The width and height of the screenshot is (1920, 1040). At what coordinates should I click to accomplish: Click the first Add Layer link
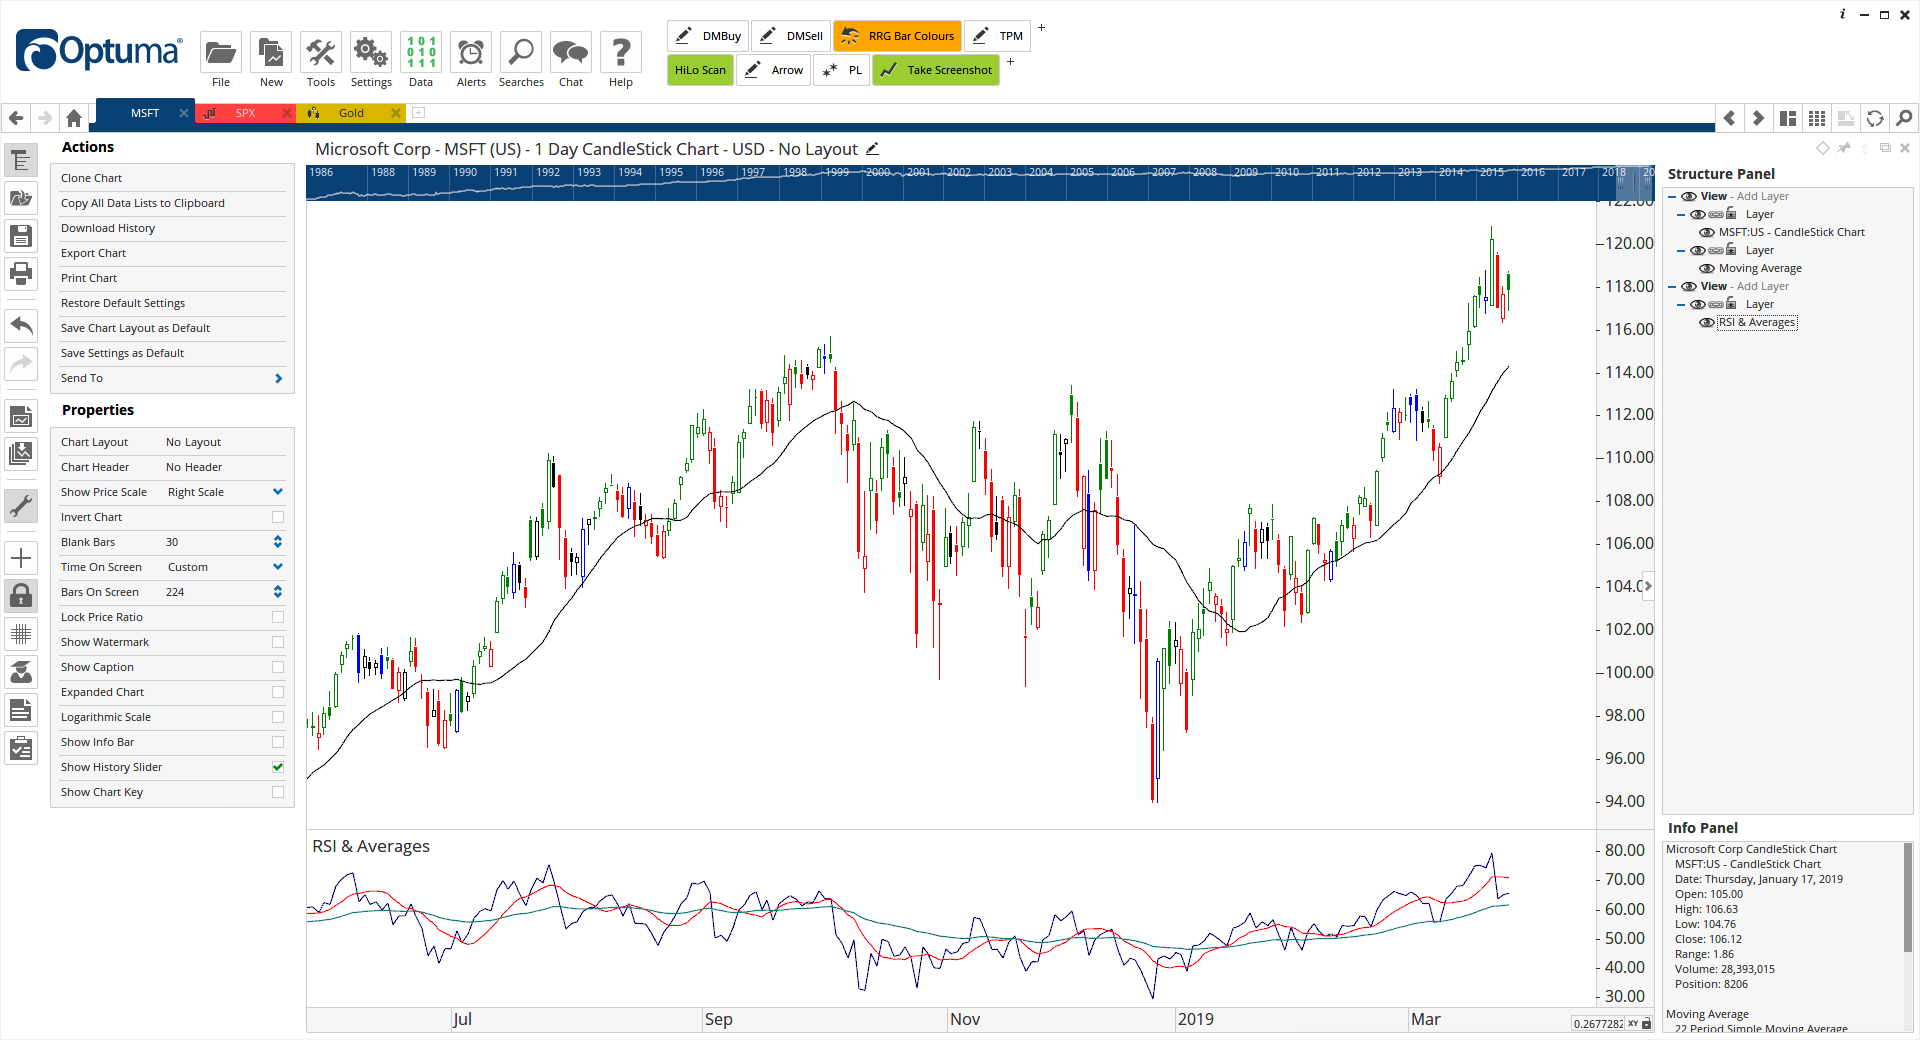pyautogui.click(x=1762, y=196)
